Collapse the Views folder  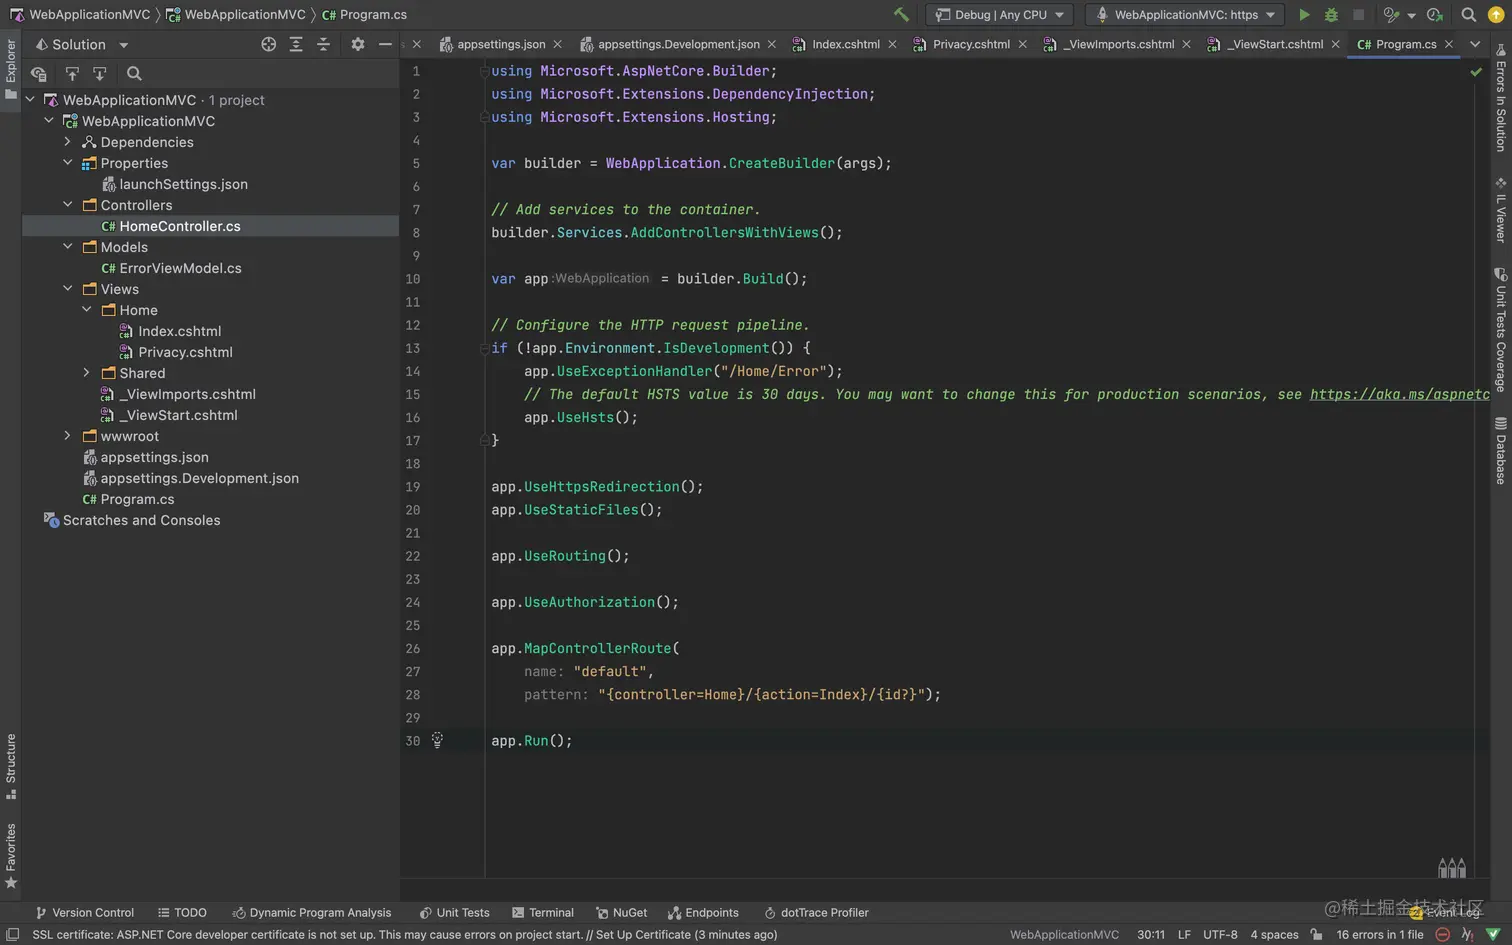[68, 289]
